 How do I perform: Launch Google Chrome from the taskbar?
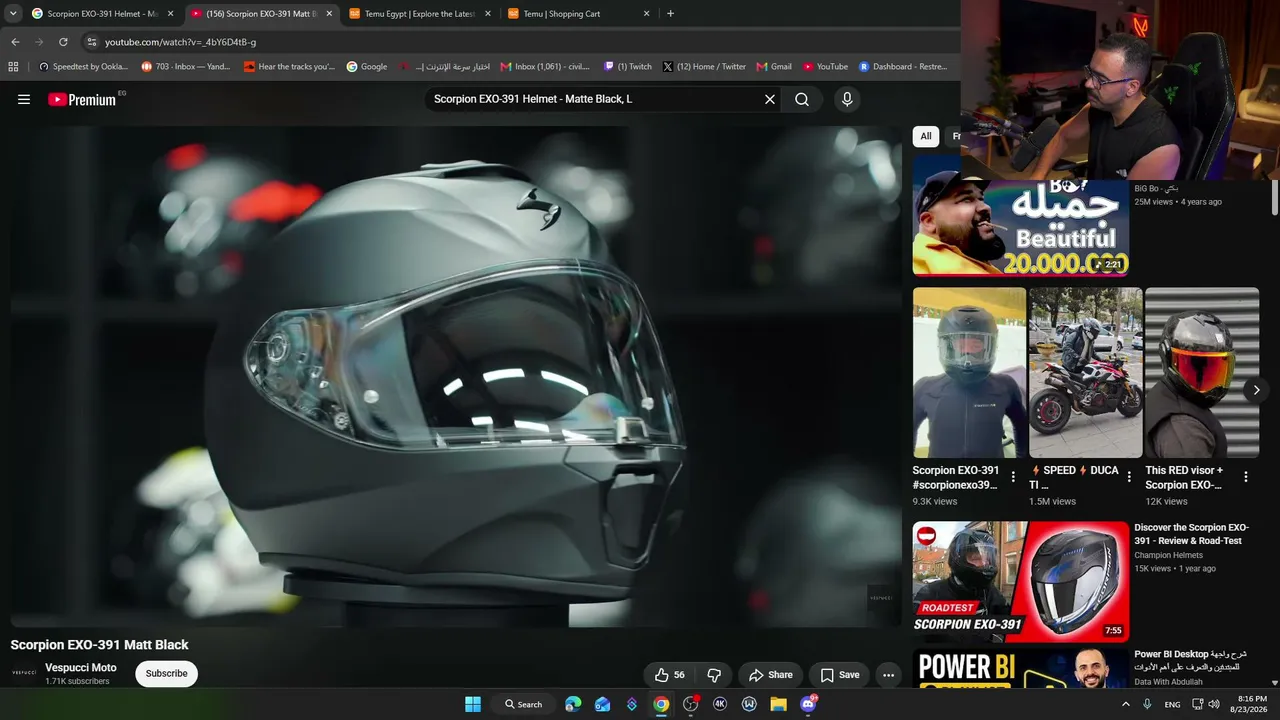tap(661, 704)
